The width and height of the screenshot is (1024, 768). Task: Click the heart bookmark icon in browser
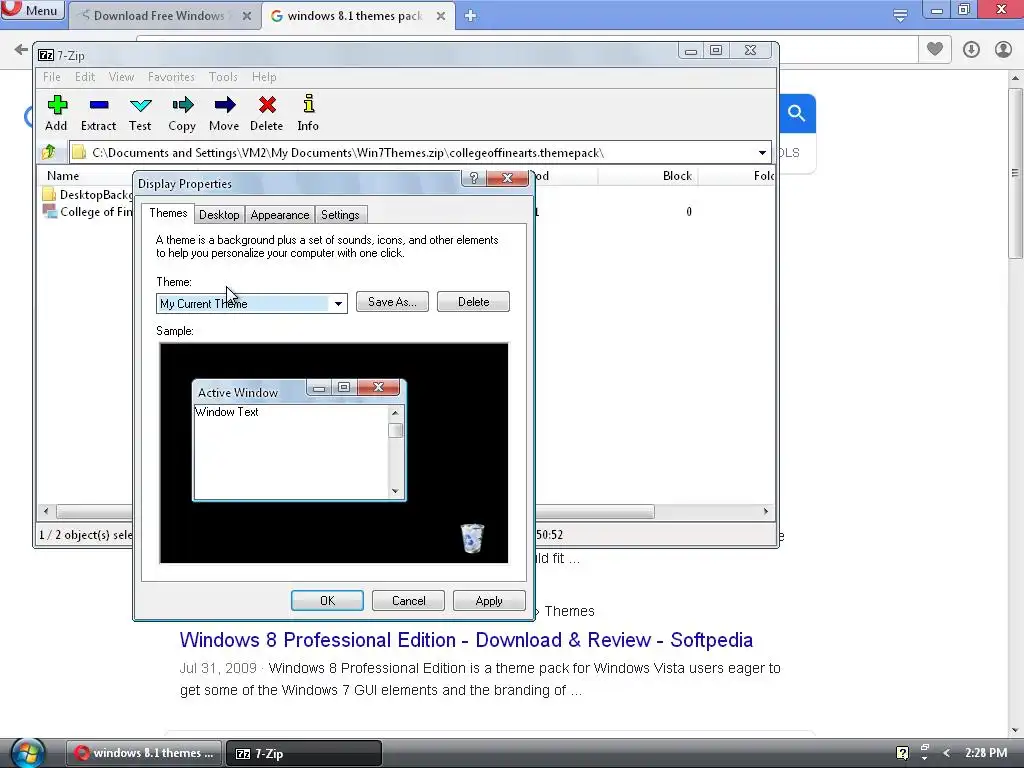tap(935, 49)
